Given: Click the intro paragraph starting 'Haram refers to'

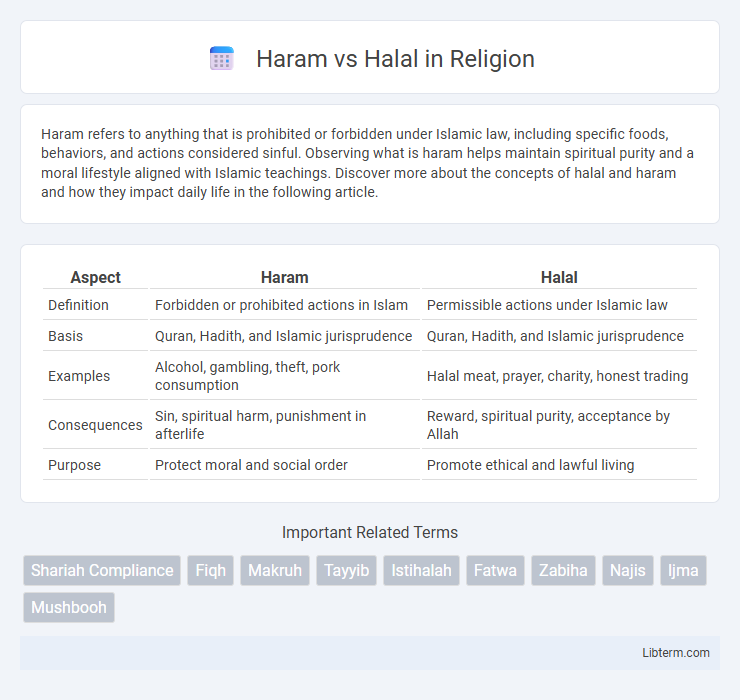Looking at the screenshot, I should (x=370, y=163).
